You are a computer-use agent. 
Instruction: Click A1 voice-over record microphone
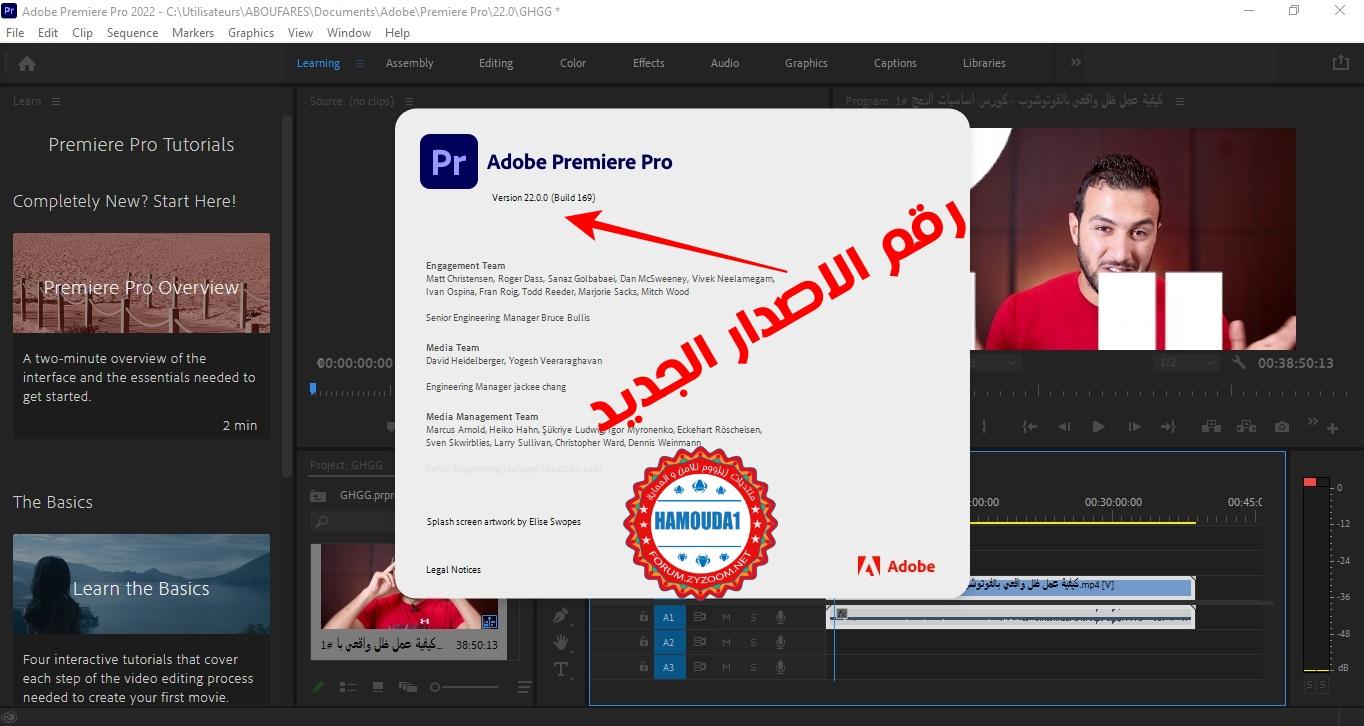point(780,617)
